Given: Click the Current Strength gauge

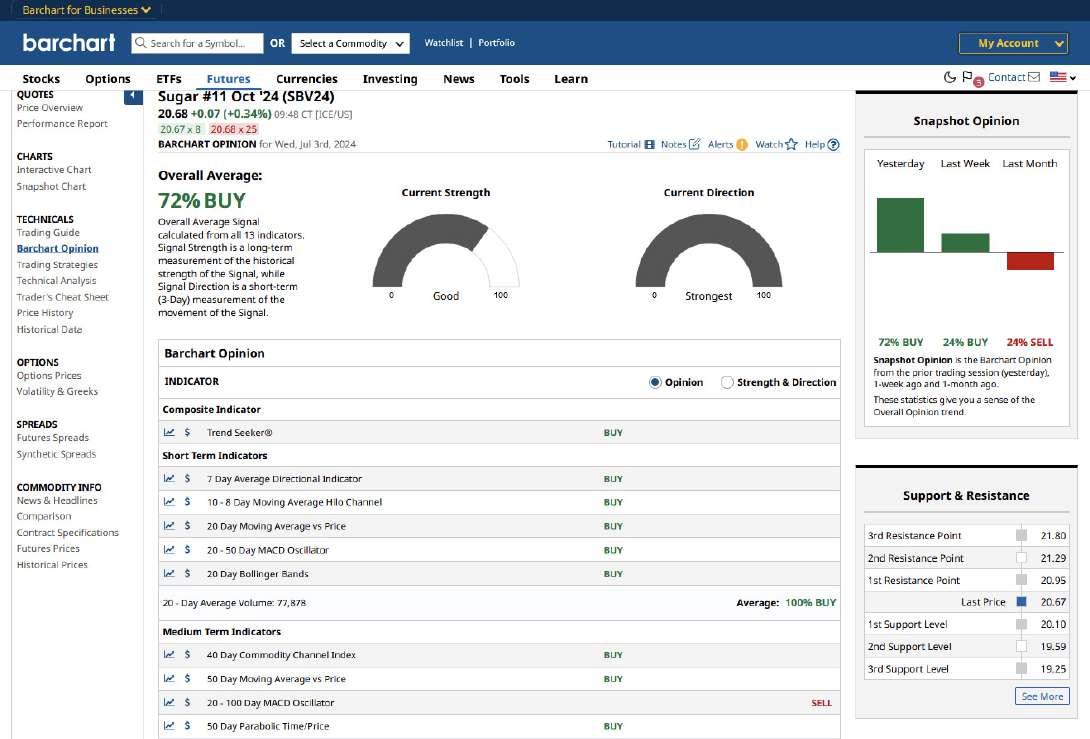Looking at the screenshot, I should pyautogui.click(x=446, y=250).
